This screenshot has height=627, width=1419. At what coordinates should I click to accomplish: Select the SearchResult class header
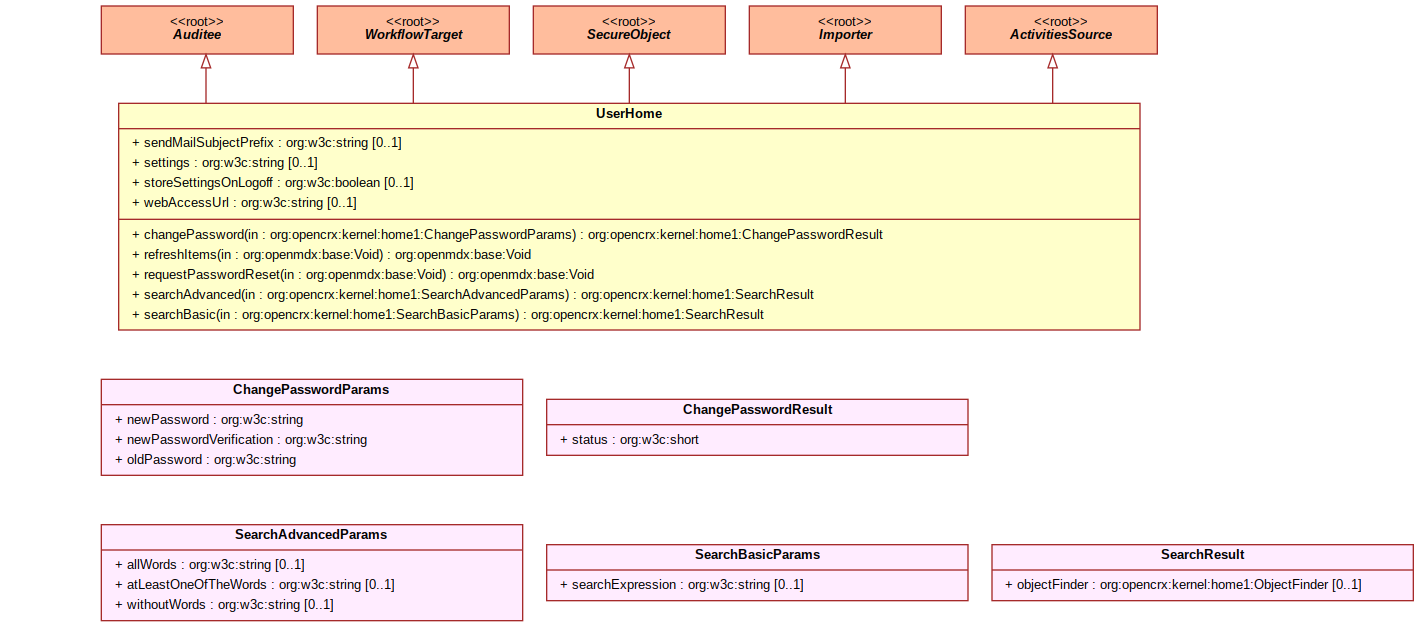[1203, 555]
